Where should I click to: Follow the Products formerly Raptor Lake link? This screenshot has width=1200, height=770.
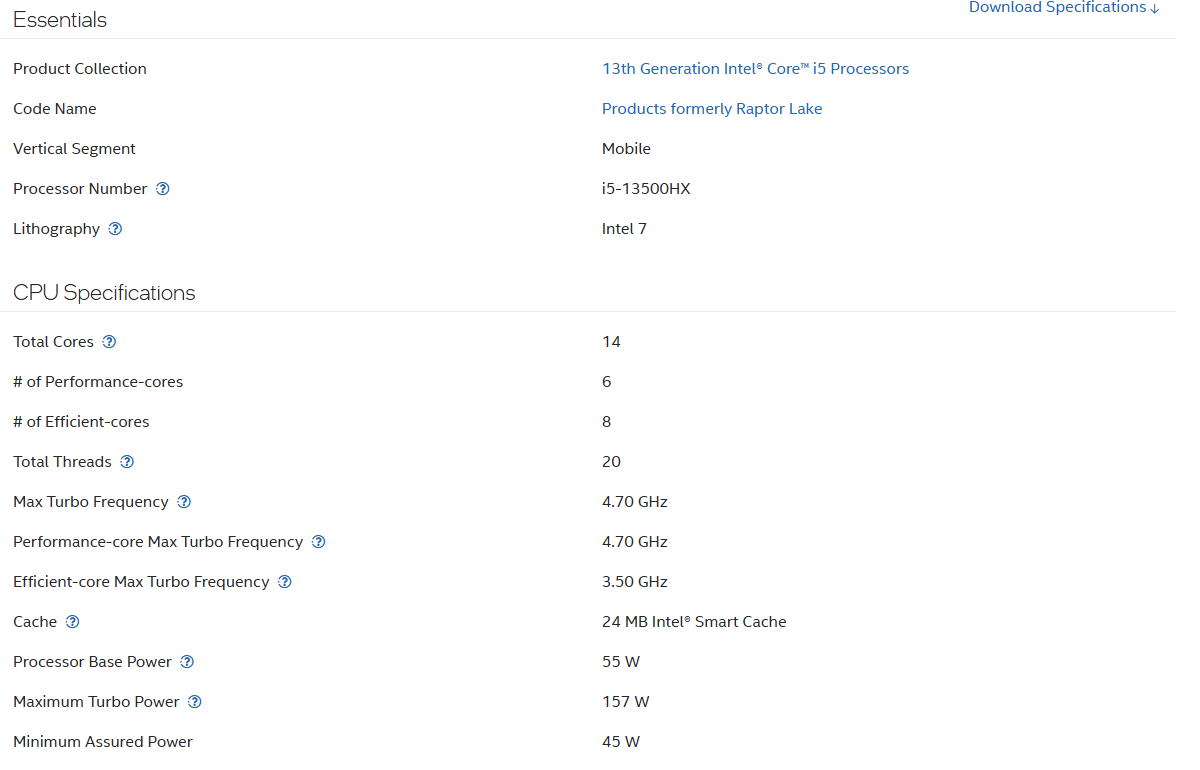click(711, 109)
